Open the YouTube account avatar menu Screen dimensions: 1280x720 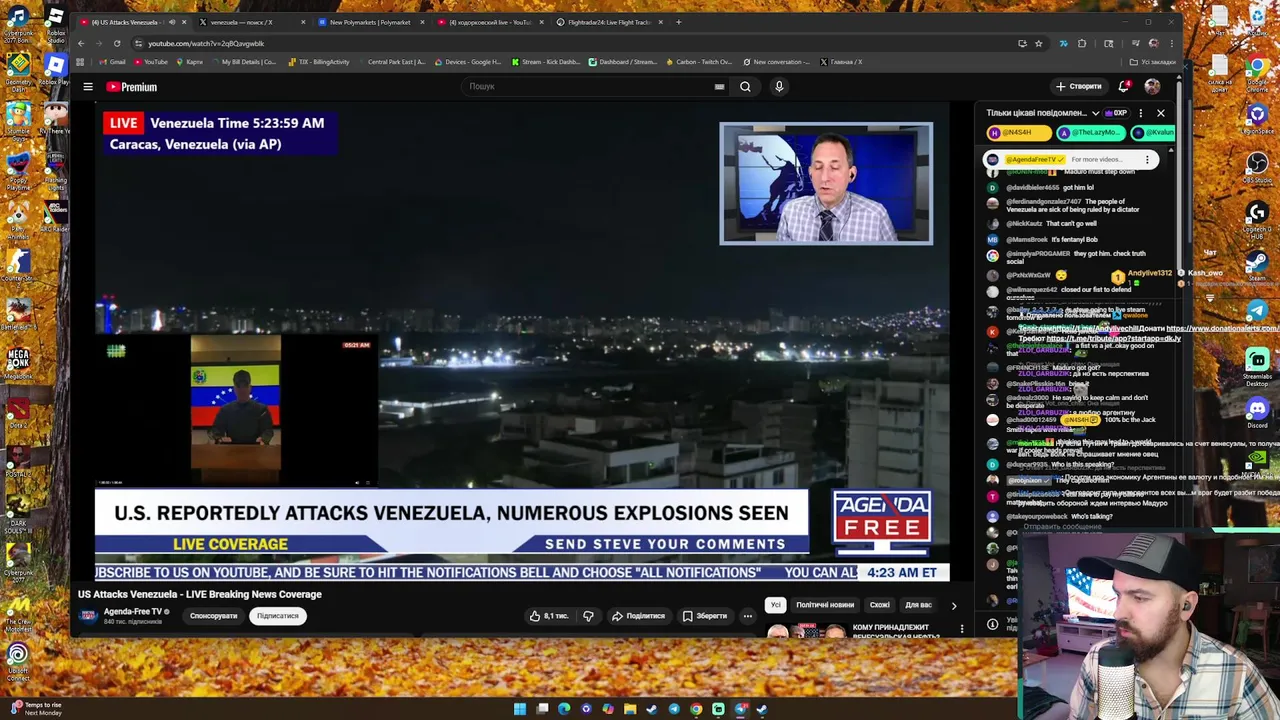click(x=1152, y=86)
